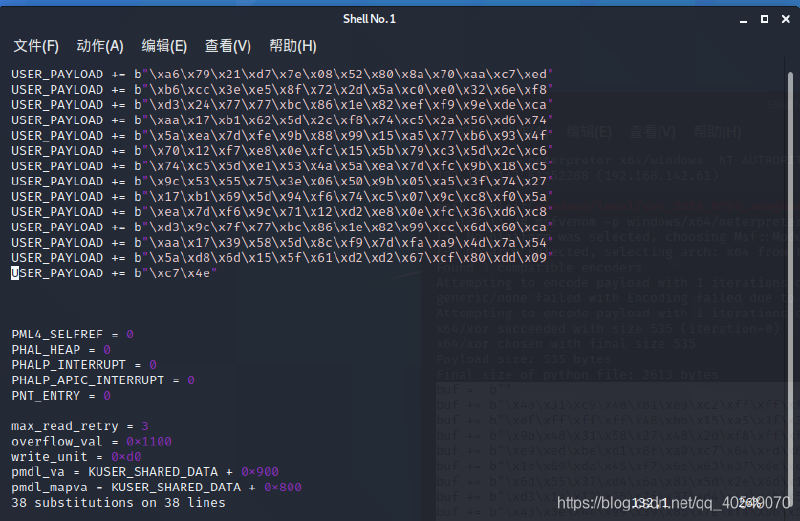Click the PNT_ENTRY = 0 line
Viewport: 800px width, 521px height.
click(61, 395)
